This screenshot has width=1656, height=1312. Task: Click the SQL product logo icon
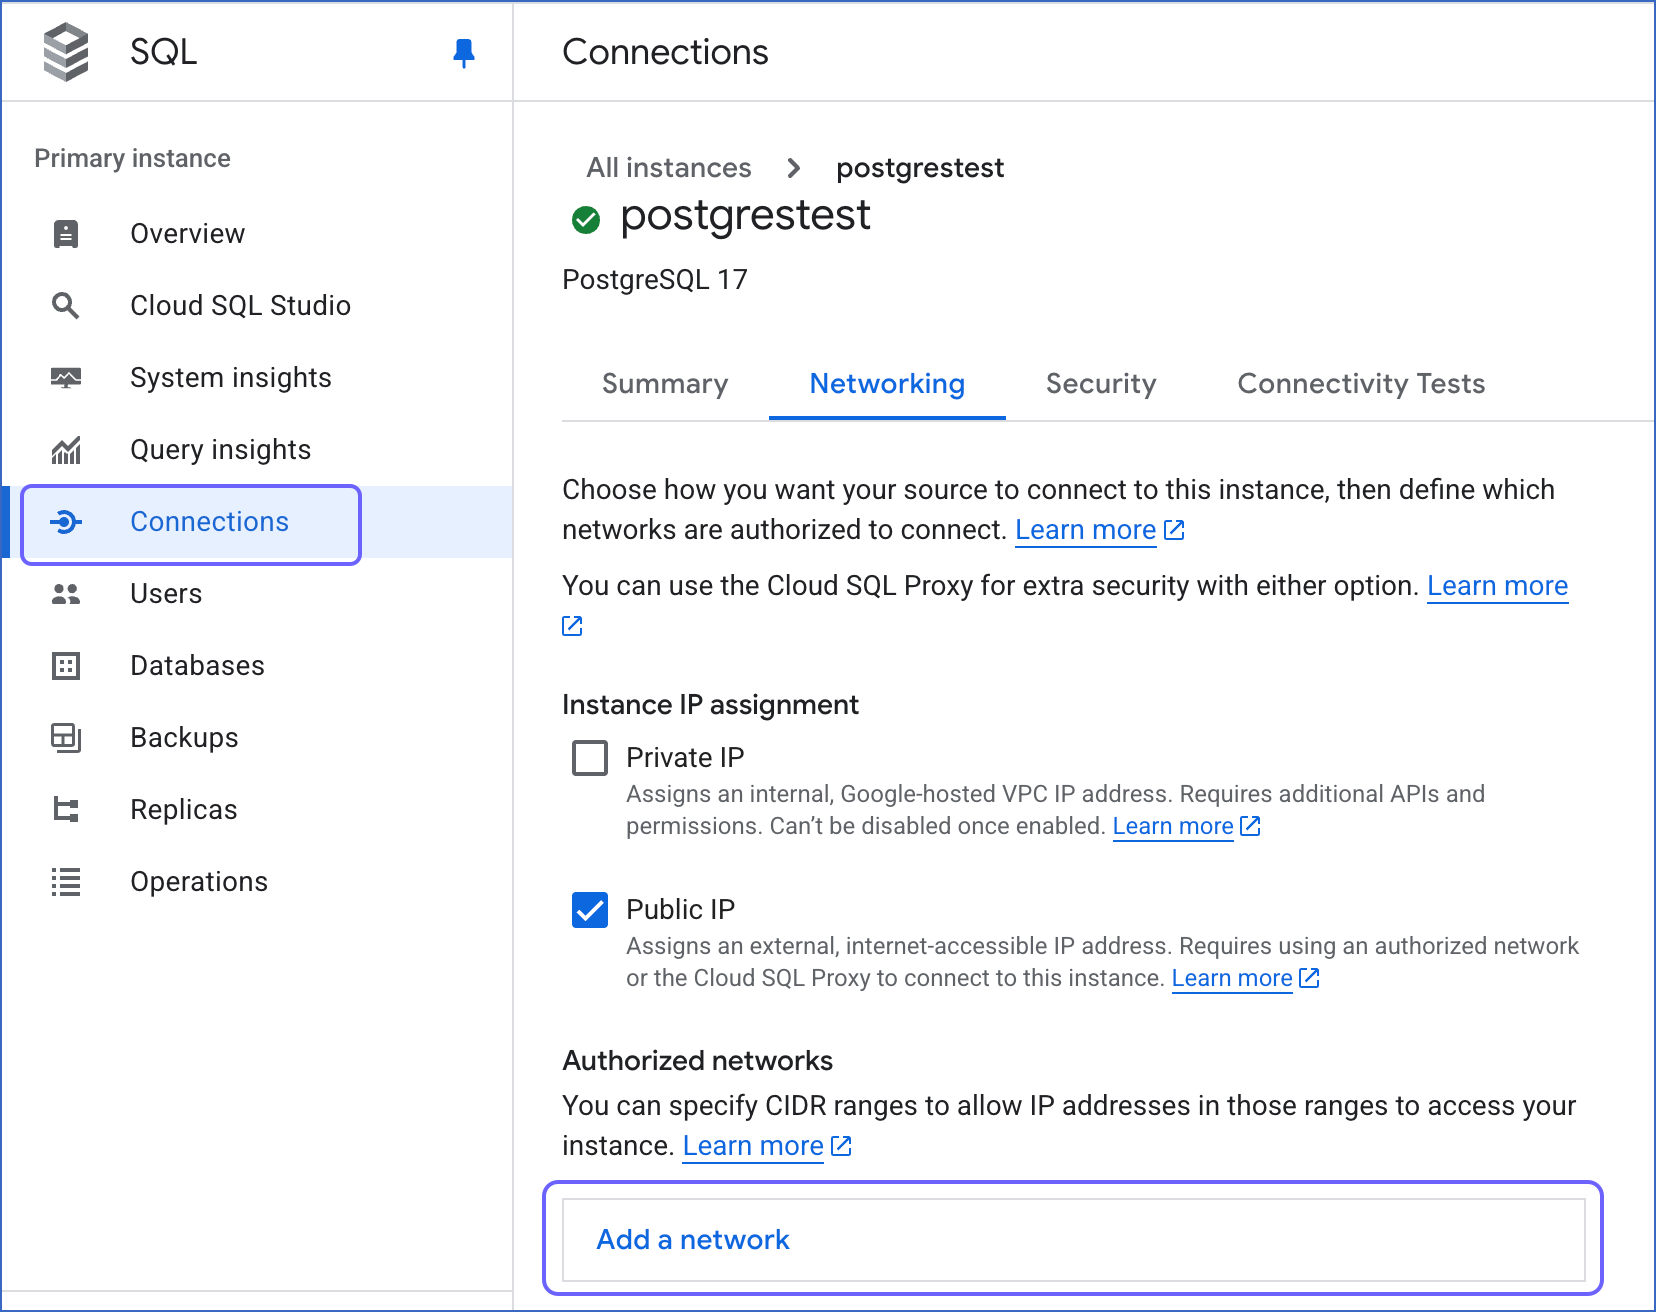pos(66,52)
